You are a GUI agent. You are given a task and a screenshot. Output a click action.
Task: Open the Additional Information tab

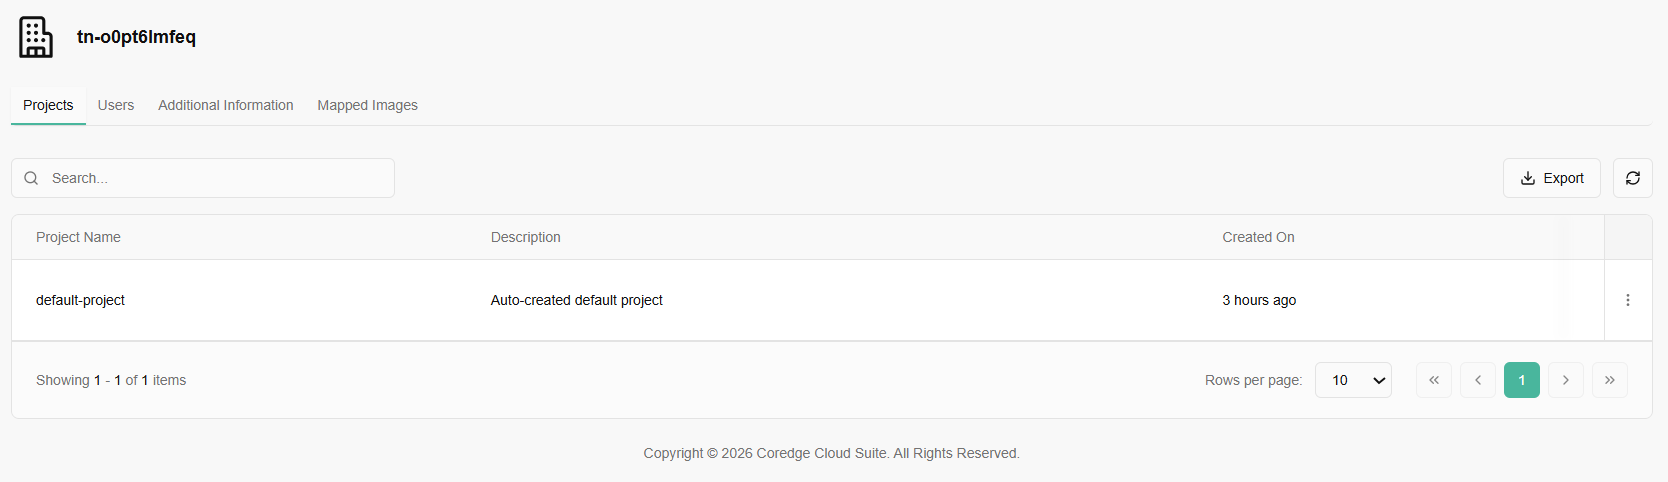(x=226, y=105)
